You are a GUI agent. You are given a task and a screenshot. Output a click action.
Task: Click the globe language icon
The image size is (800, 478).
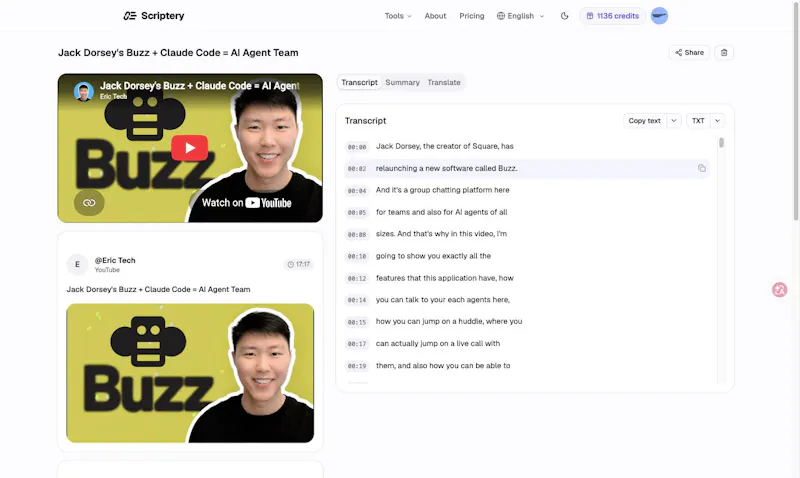point(501,16)
